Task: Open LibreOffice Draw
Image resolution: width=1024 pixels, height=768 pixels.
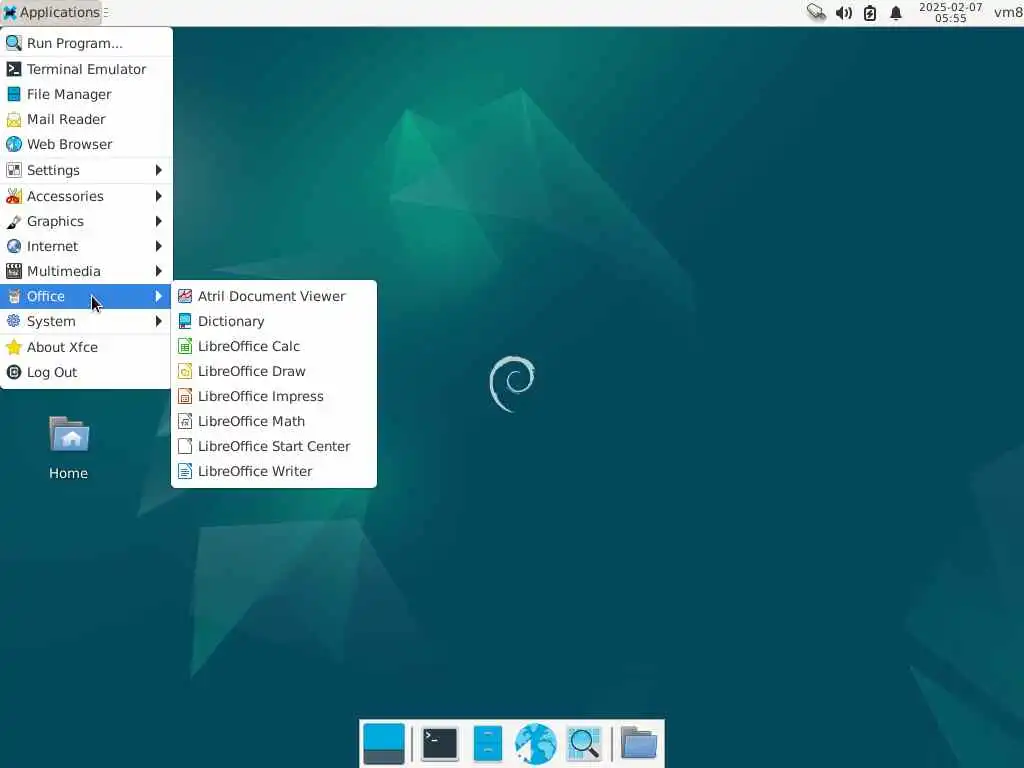Action: [274, 371]
